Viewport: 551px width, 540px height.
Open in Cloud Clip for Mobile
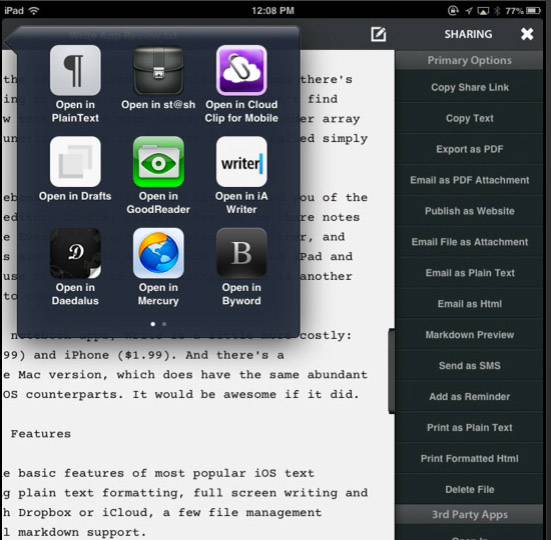[x=241, y=70]
